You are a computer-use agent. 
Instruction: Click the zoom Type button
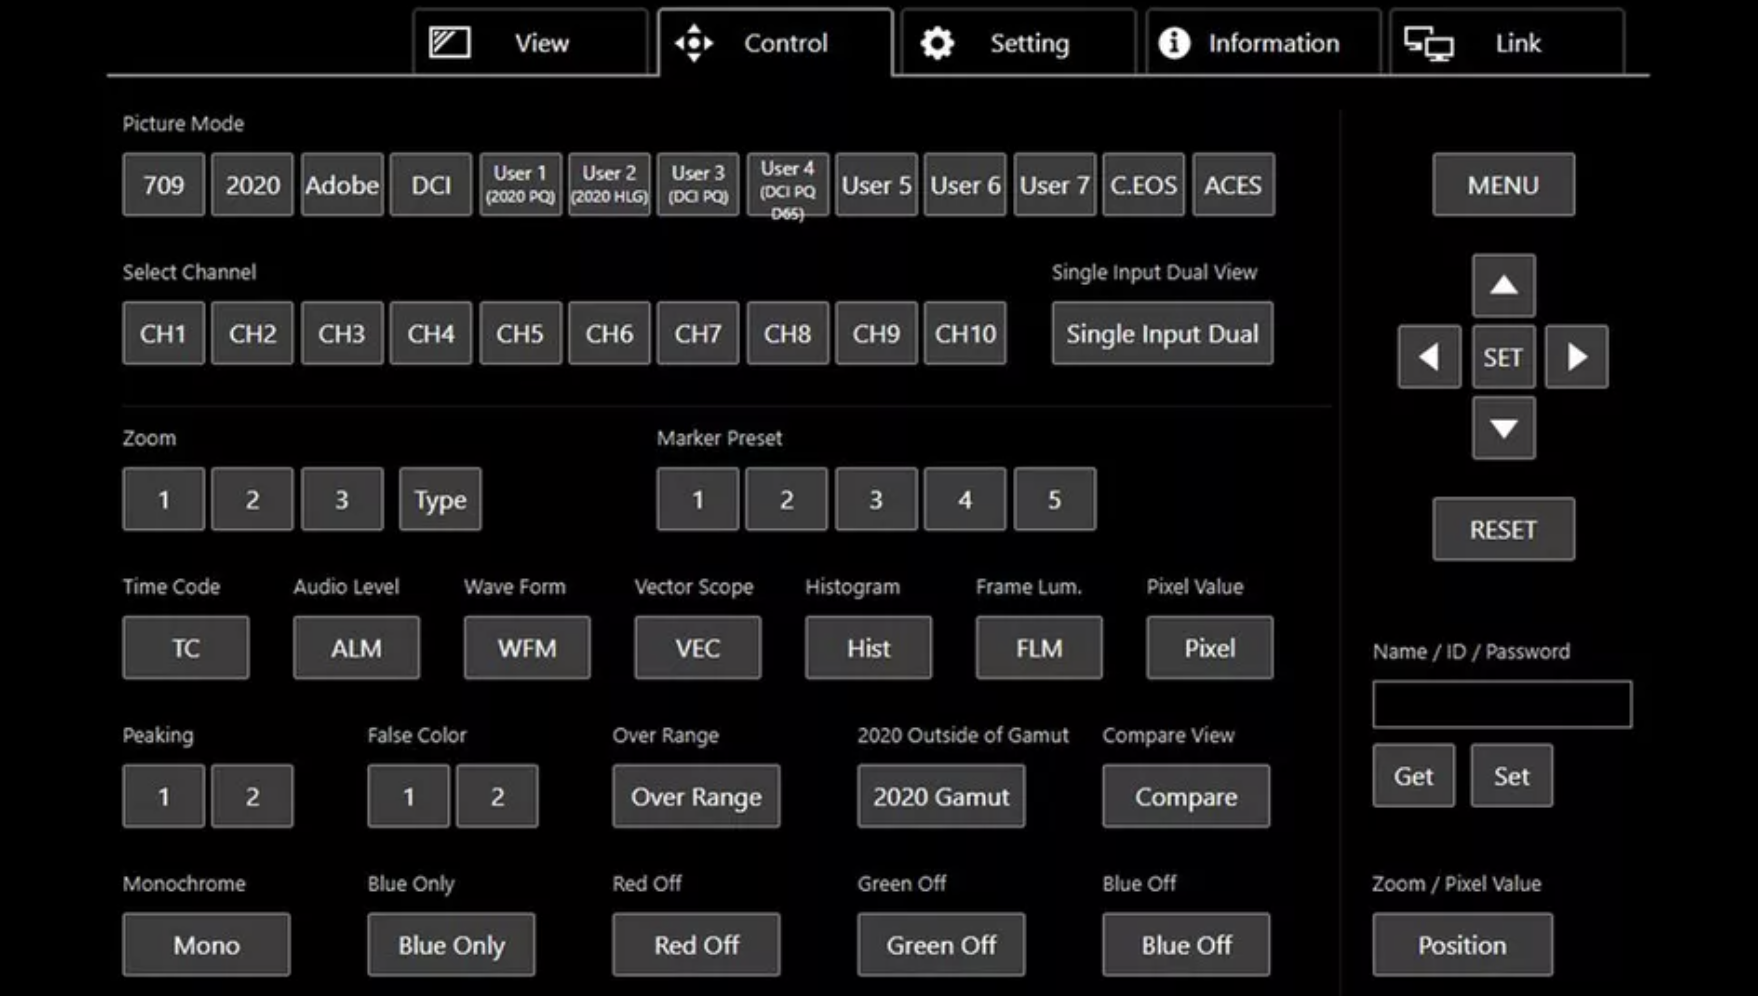tap(440, 500)
